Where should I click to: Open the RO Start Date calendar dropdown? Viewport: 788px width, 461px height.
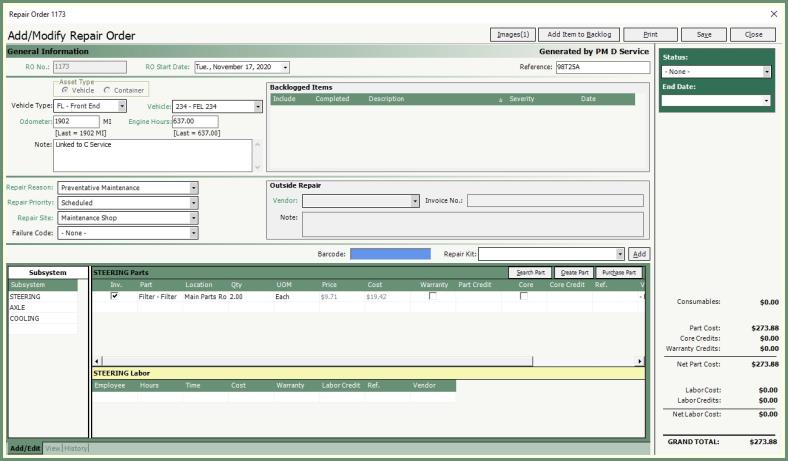286,68
